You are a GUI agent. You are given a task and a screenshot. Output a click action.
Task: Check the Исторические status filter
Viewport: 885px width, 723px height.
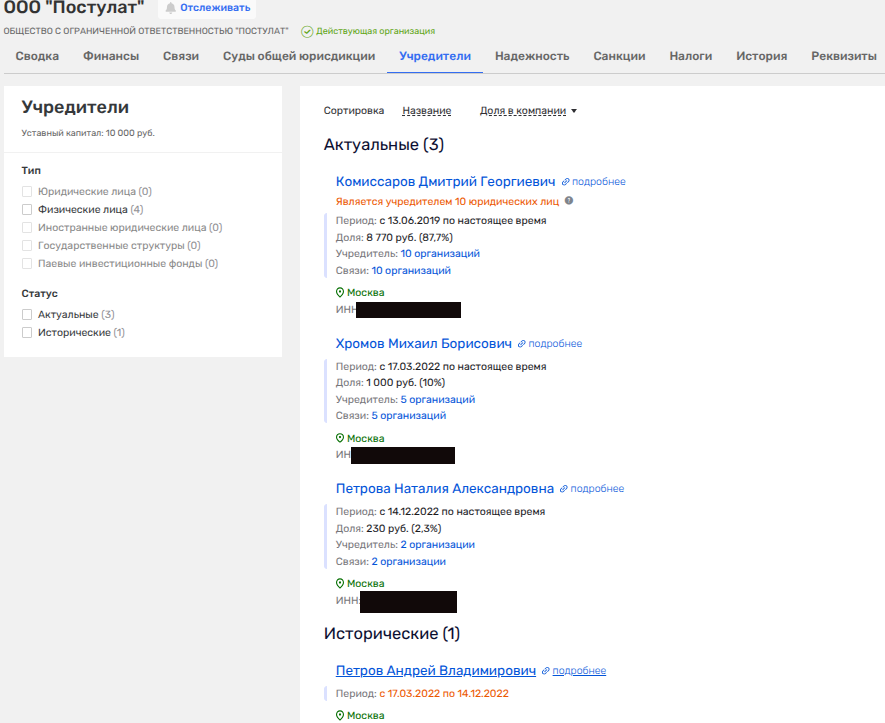pos(28,333)
